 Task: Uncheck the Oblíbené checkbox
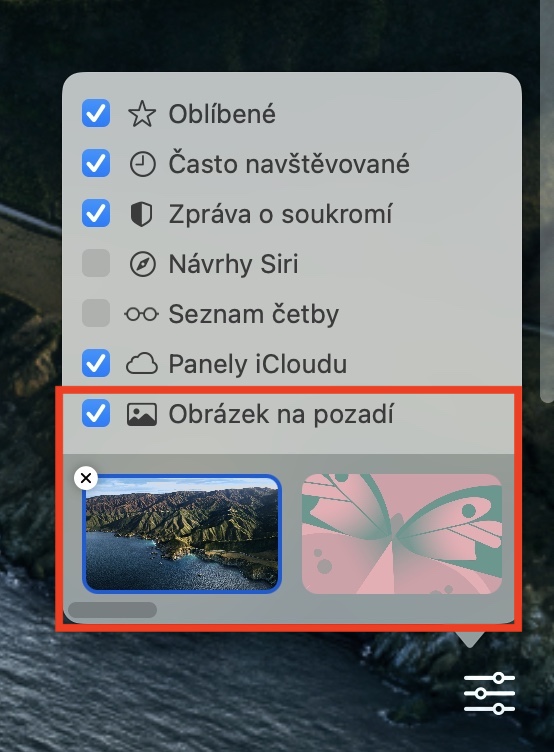[96, 114]
